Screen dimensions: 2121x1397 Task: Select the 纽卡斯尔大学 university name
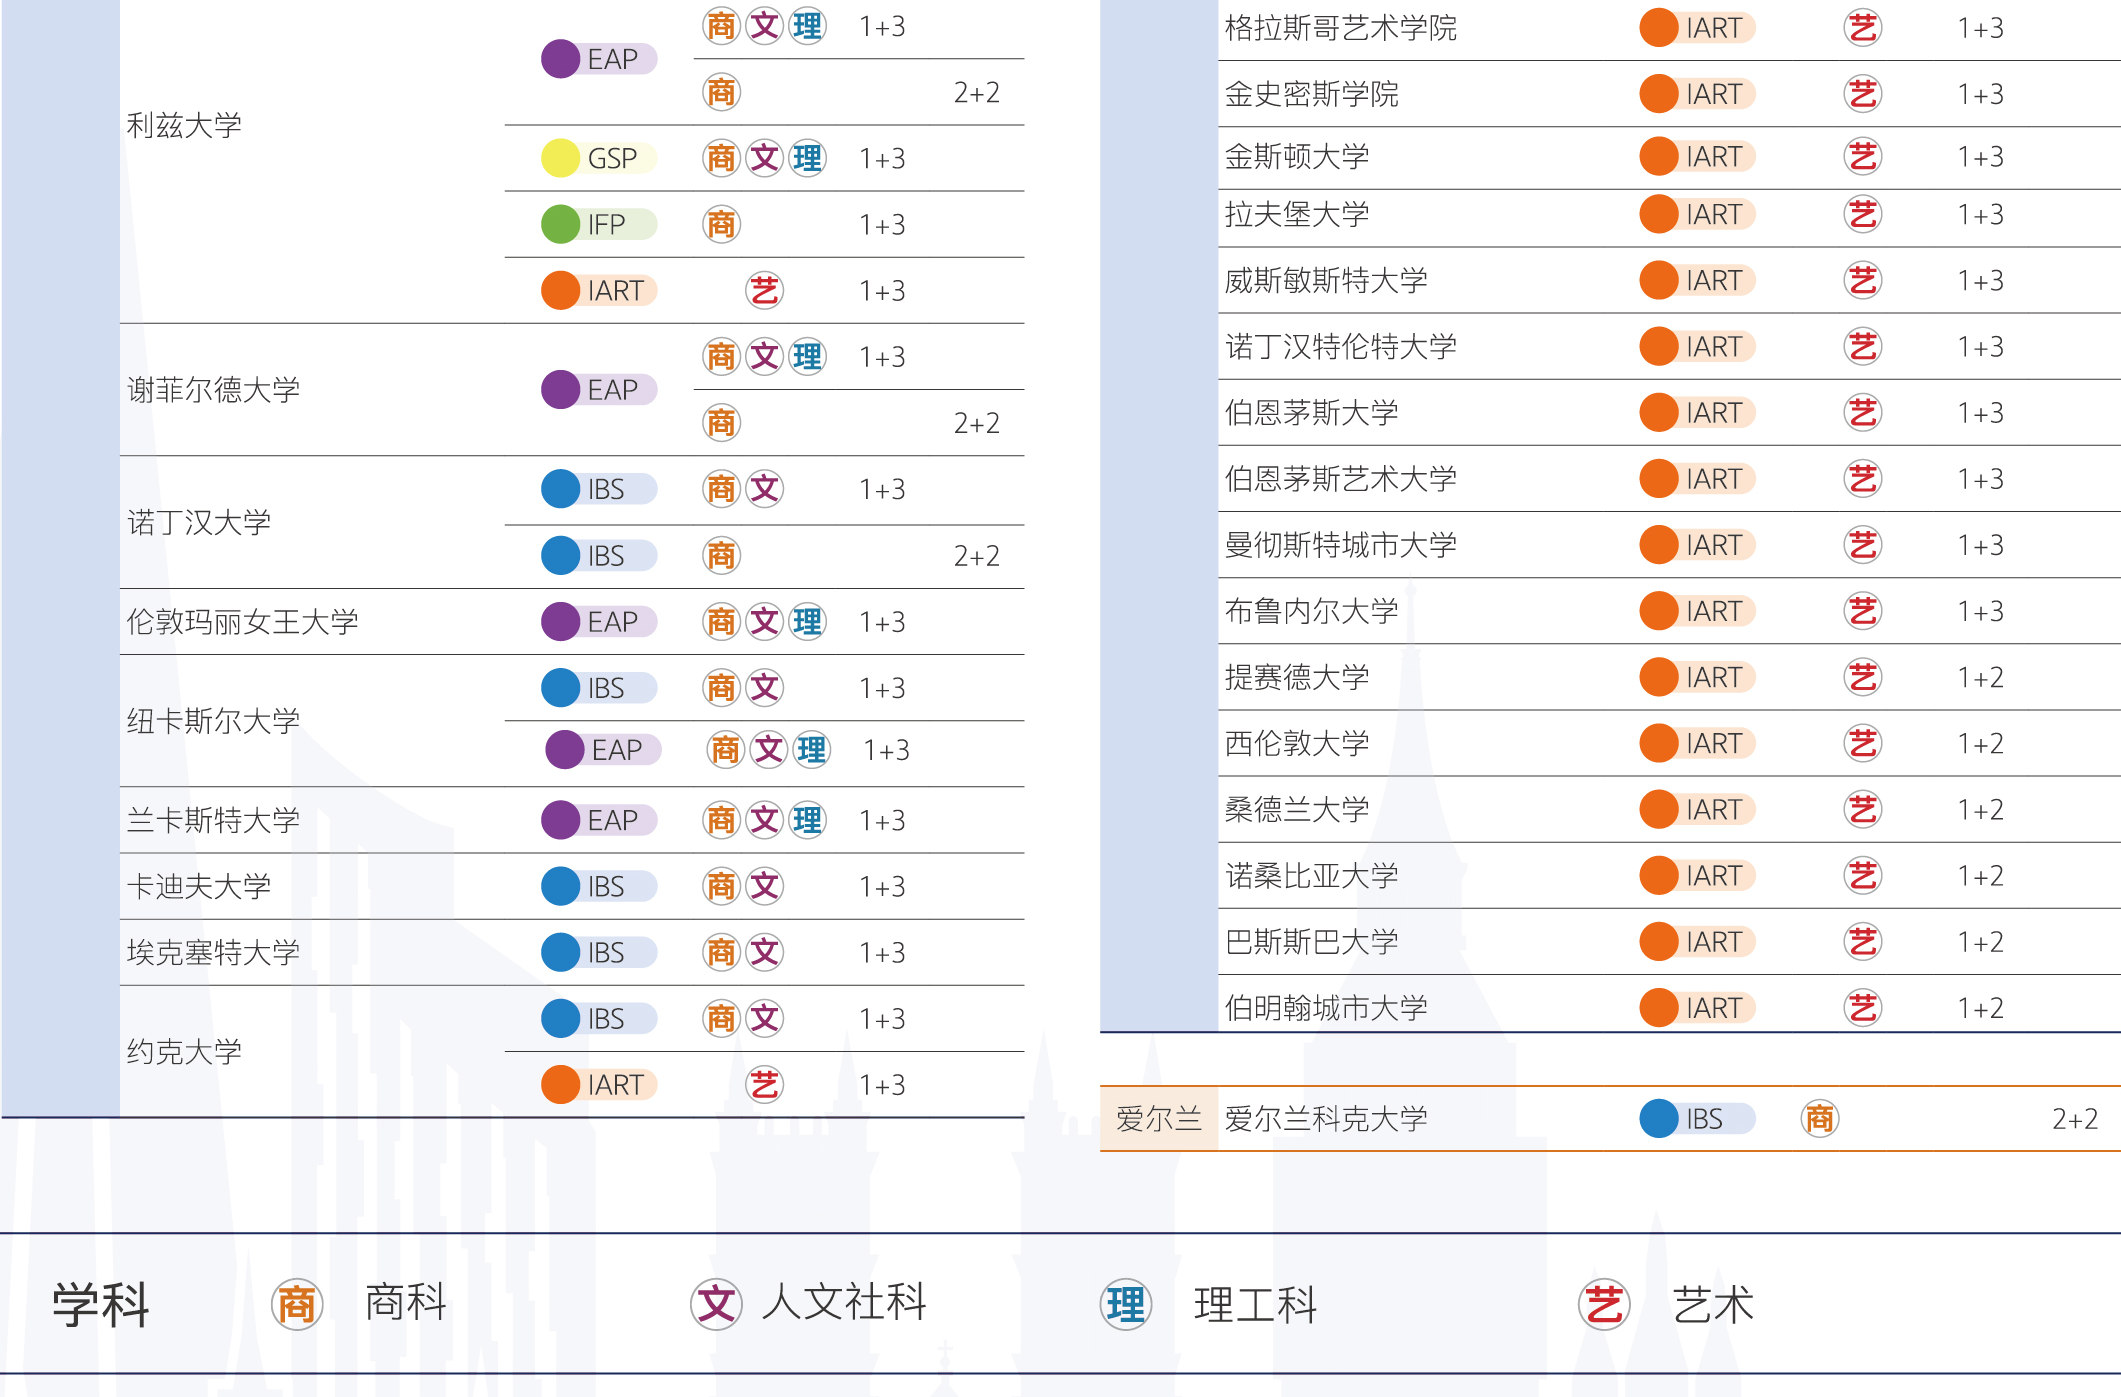(214, 721)
